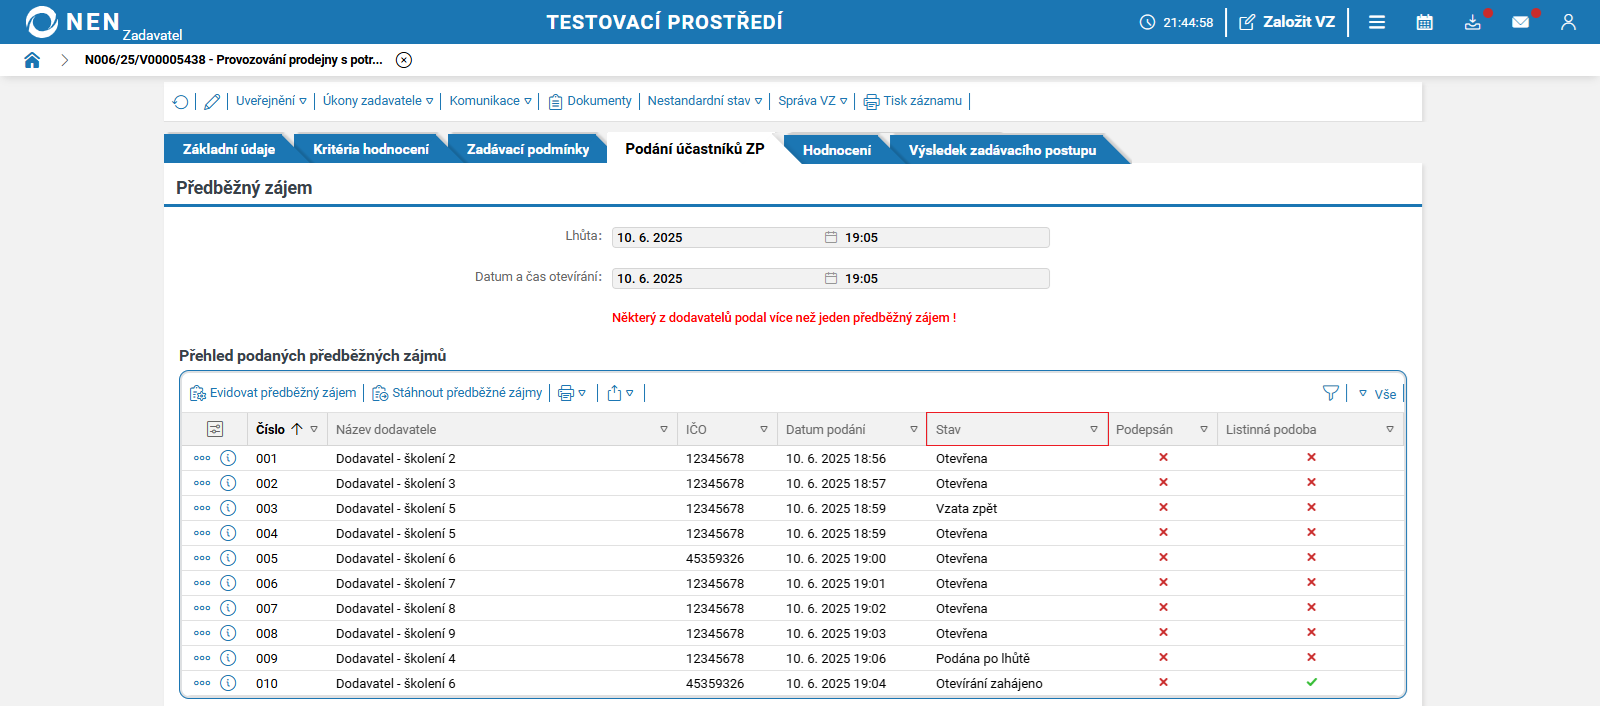Switch to the Zadávací podmínky tab
Viewport: 1600px width, 706px height.
click(x=528, y=149)
